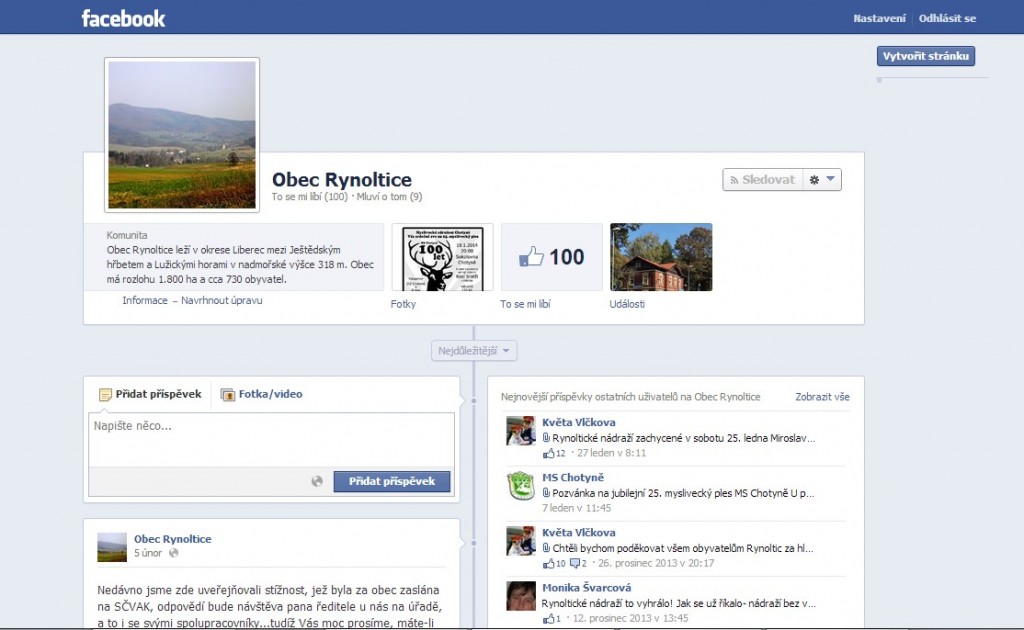1024x630 pixels.
Task: Expand the Nejdůležitější sort dropdown
Action: click(473, 351)
